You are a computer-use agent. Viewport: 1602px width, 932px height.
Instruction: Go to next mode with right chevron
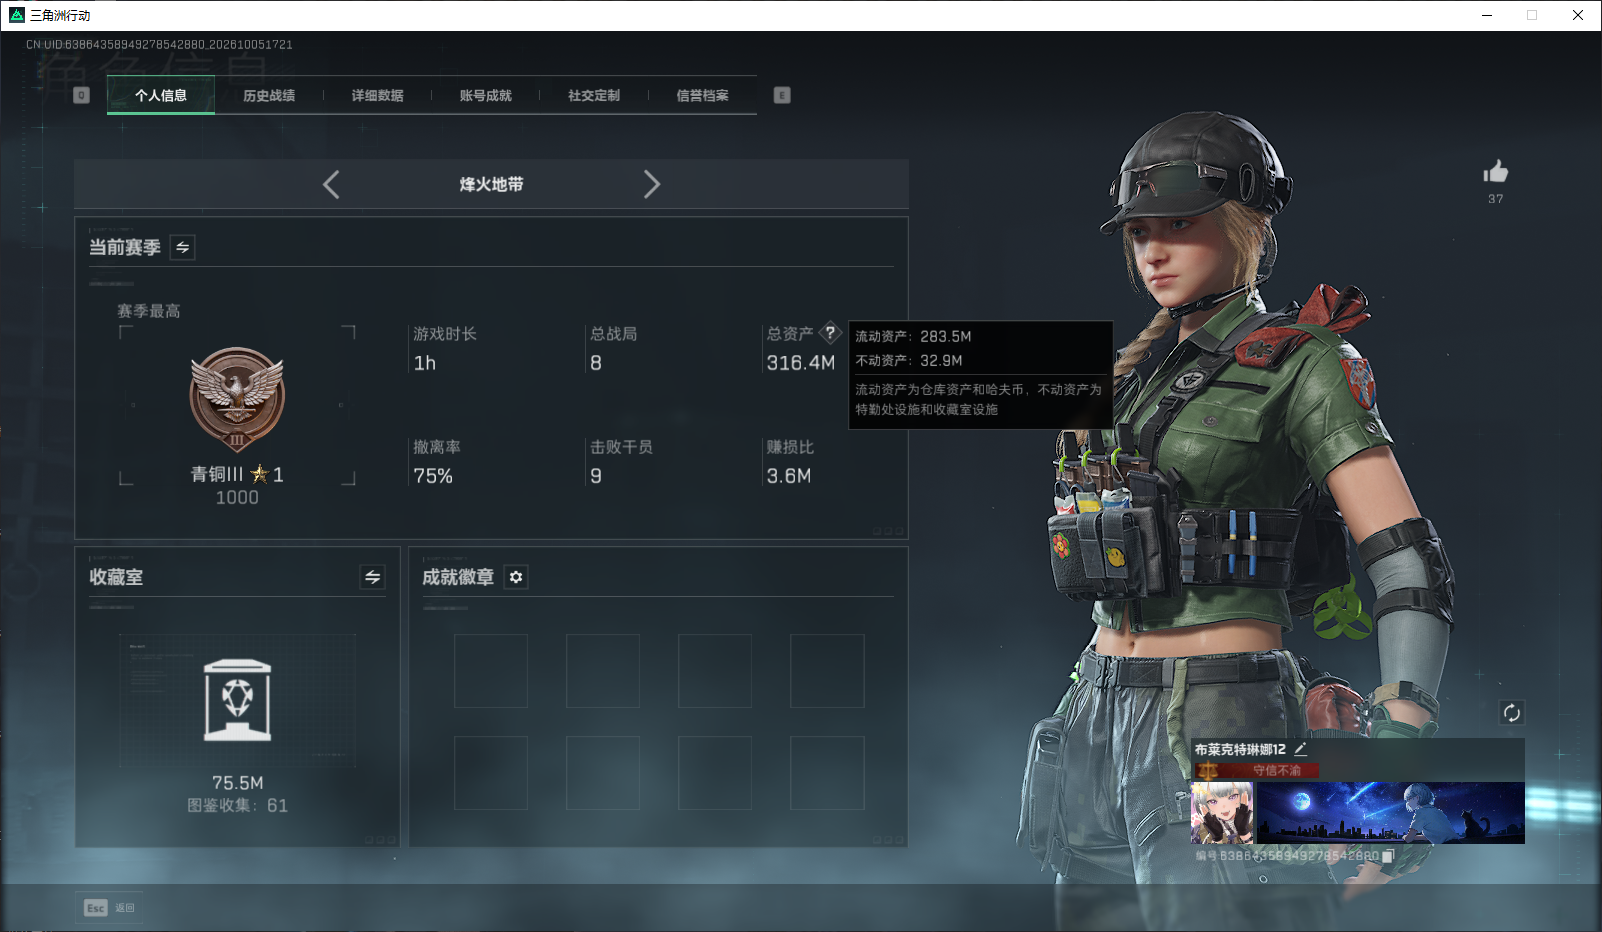pos(652,184)
